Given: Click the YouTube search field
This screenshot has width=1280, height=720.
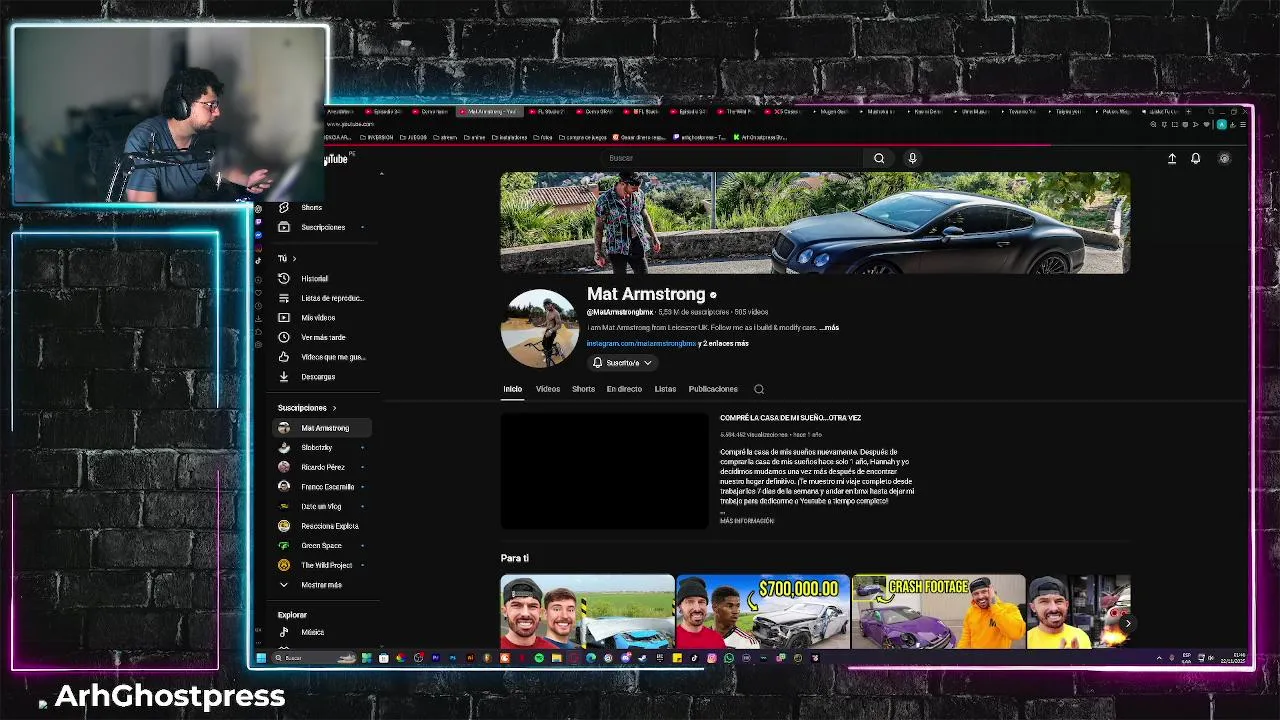Looking at the screenshot, I should 735,158.
